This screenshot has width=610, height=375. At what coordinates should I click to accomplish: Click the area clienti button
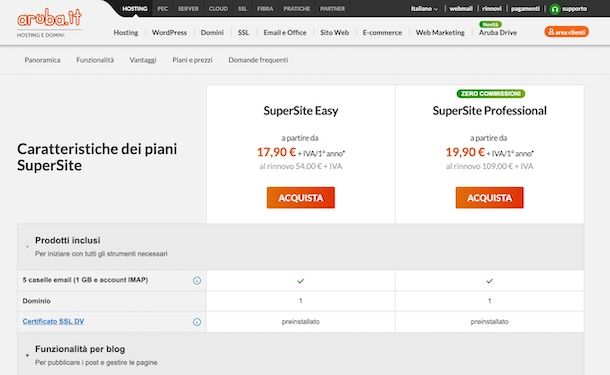pos(566,32)
